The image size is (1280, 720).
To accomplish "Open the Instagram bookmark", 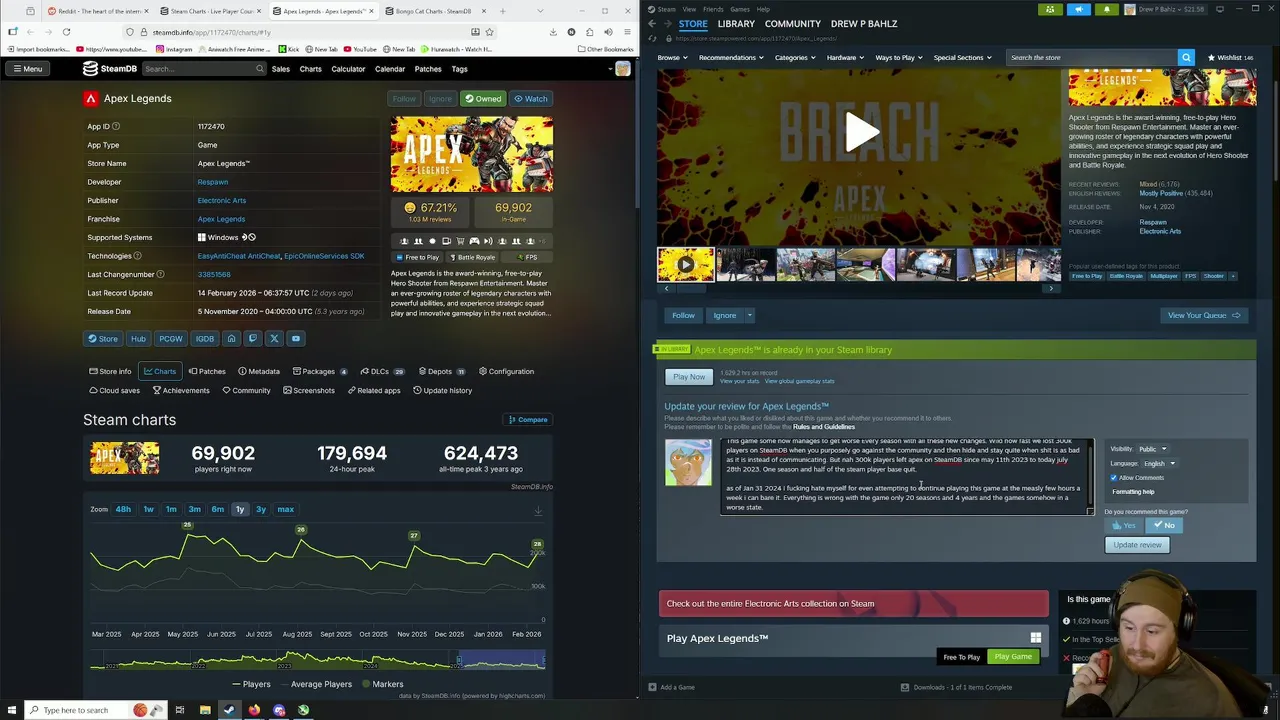I will pos(174,49).
